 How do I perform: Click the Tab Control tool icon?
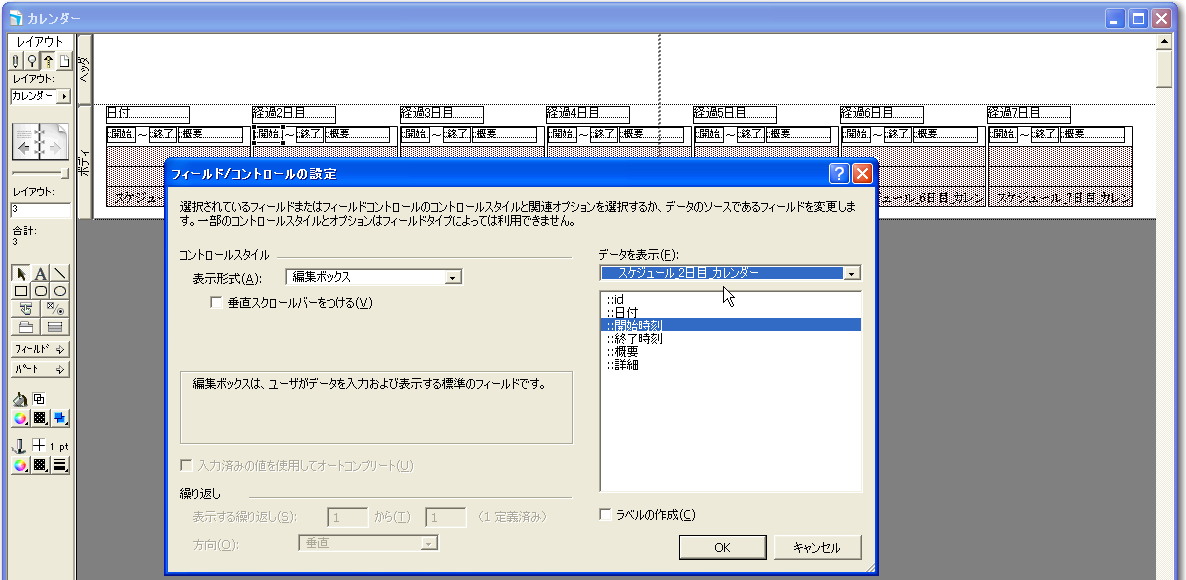click(26, 326)
